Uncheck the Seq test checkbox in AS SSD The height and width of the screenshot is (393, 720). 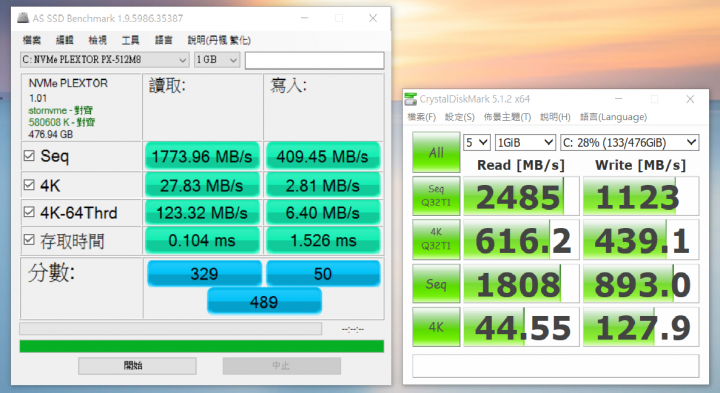29,156
